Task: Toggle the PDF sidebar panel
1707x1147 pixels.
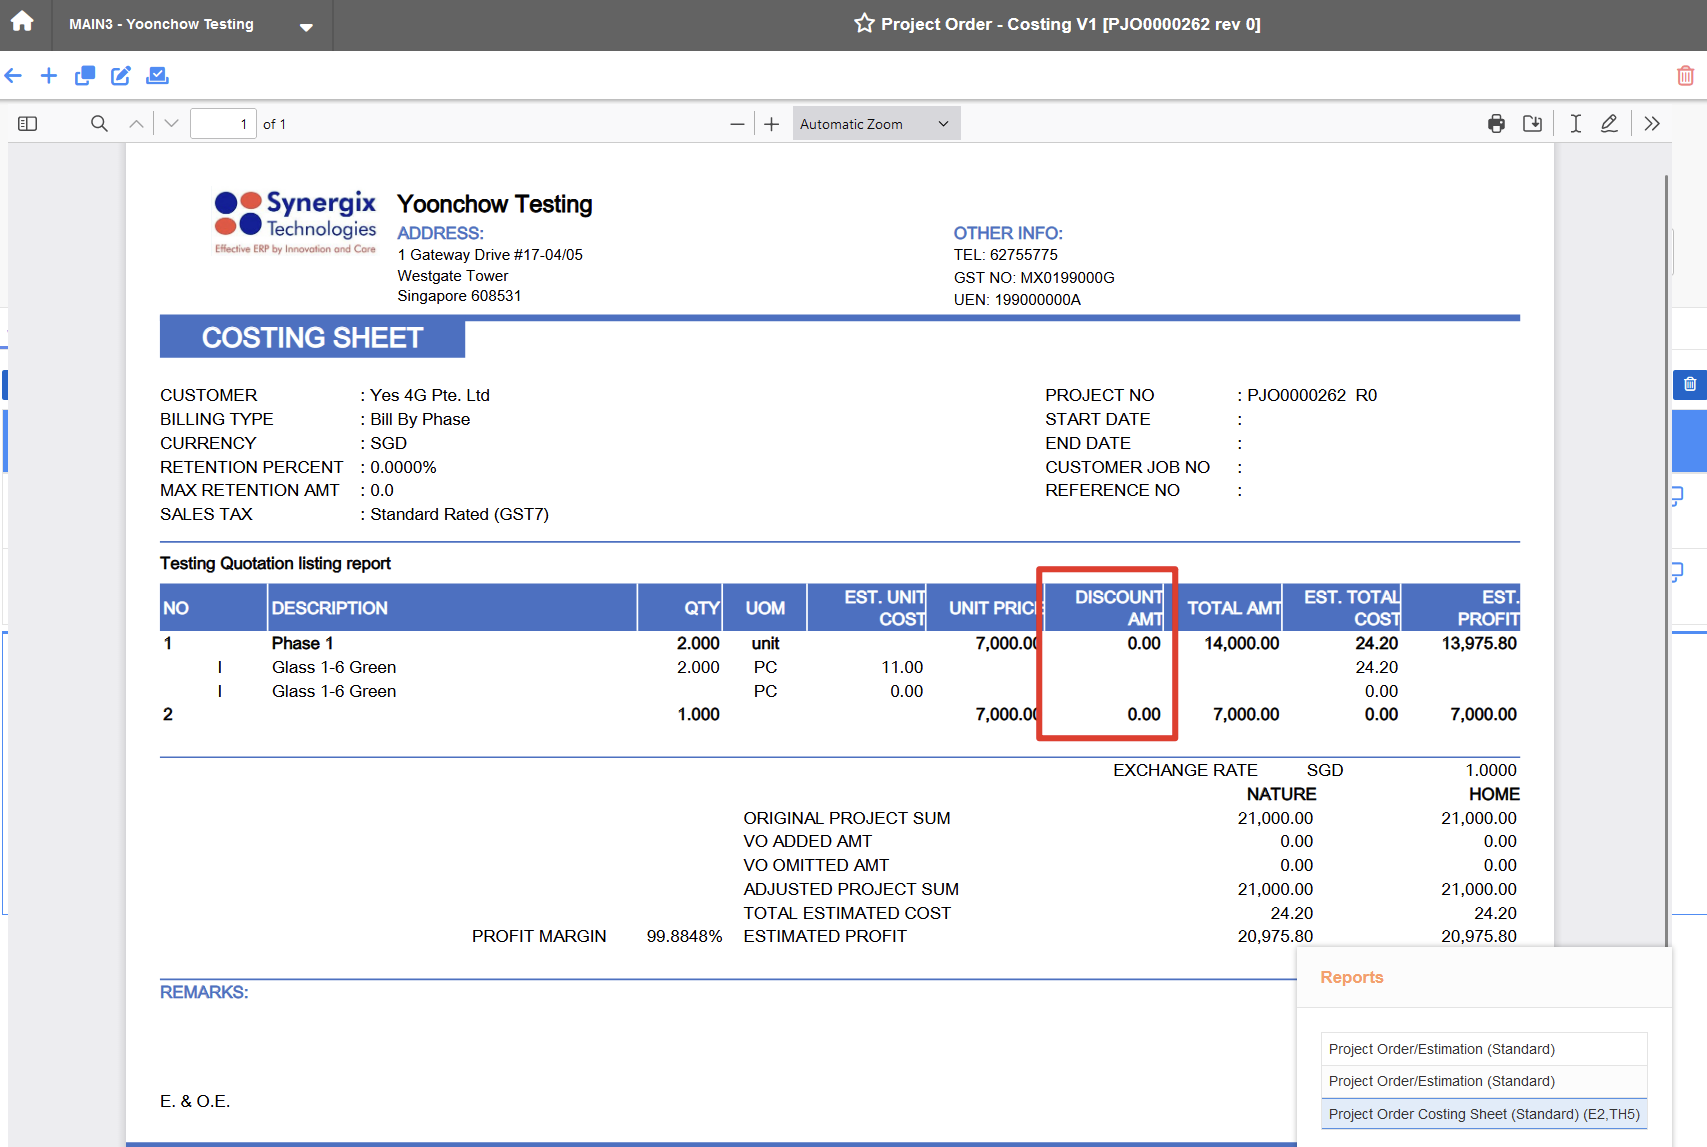Action: click(x=28, y=124)
